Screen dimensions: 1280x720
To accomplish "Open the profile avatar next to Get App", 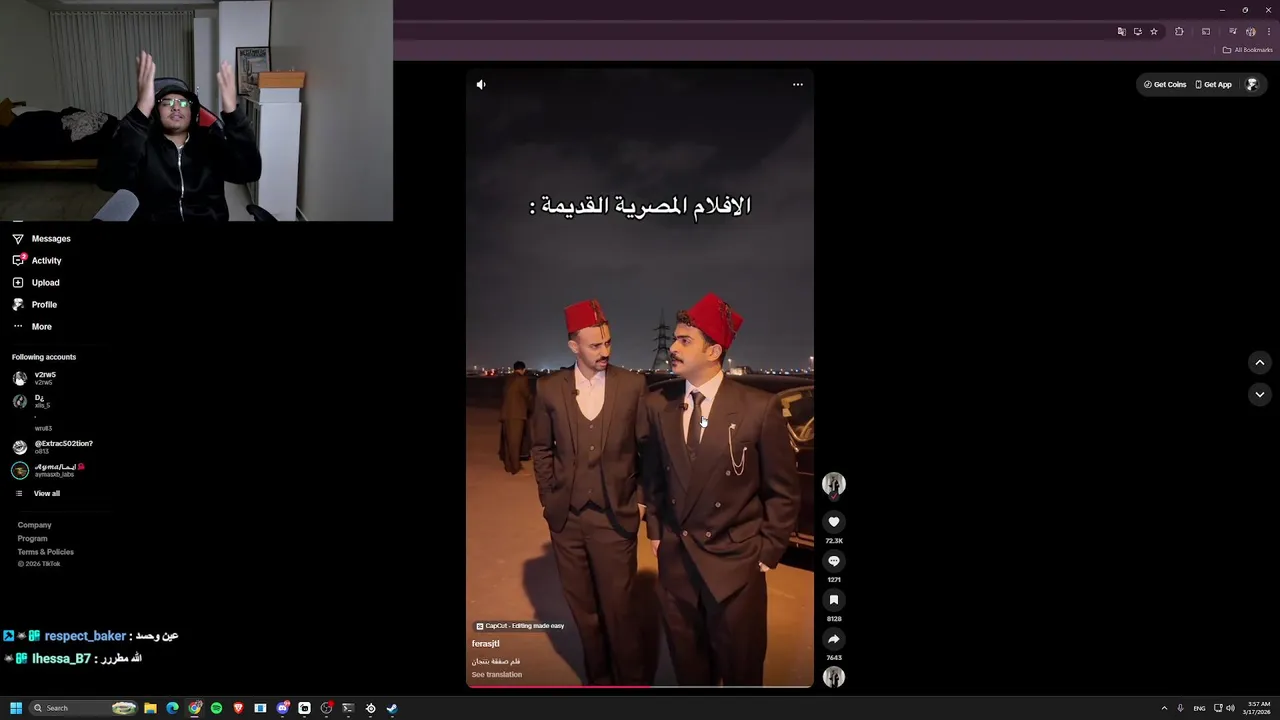I will [x=1251, y=85].
